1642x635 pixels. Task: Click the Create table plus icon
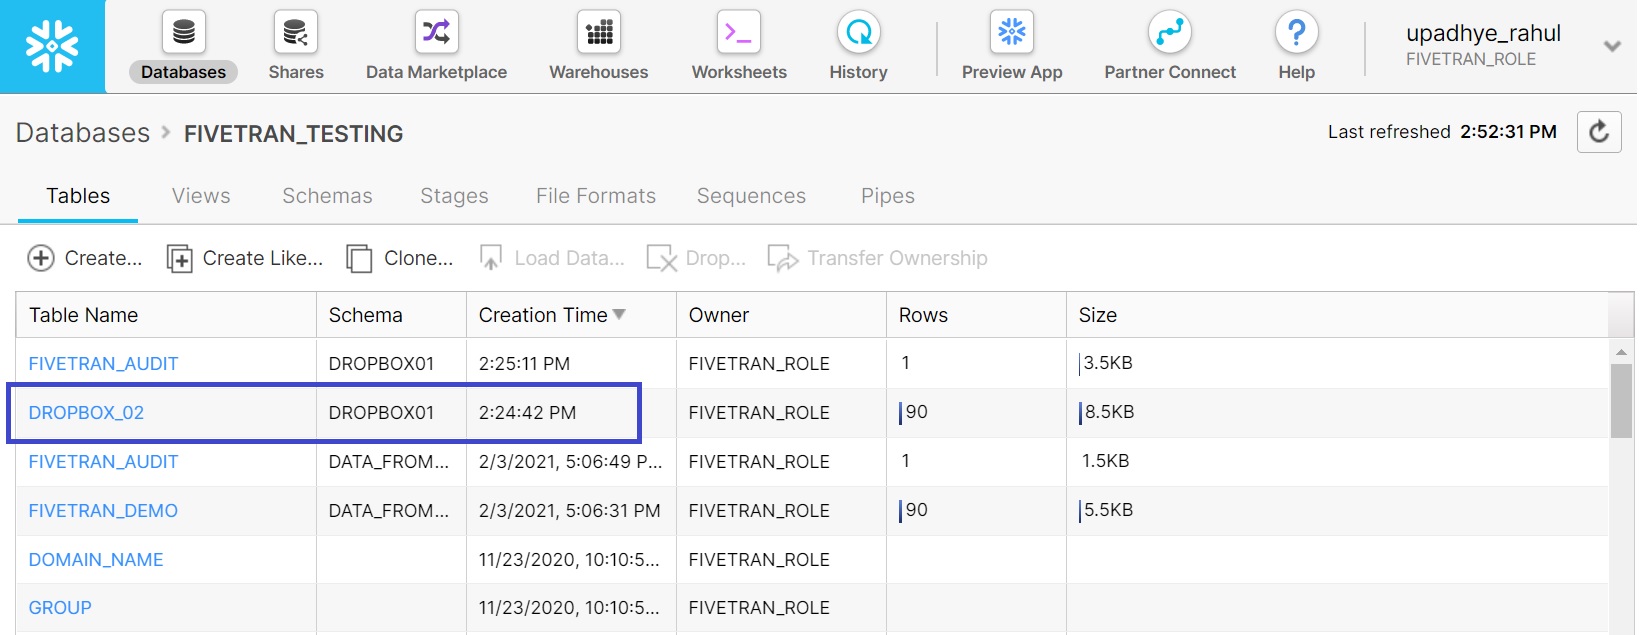(x=41, y=258)
